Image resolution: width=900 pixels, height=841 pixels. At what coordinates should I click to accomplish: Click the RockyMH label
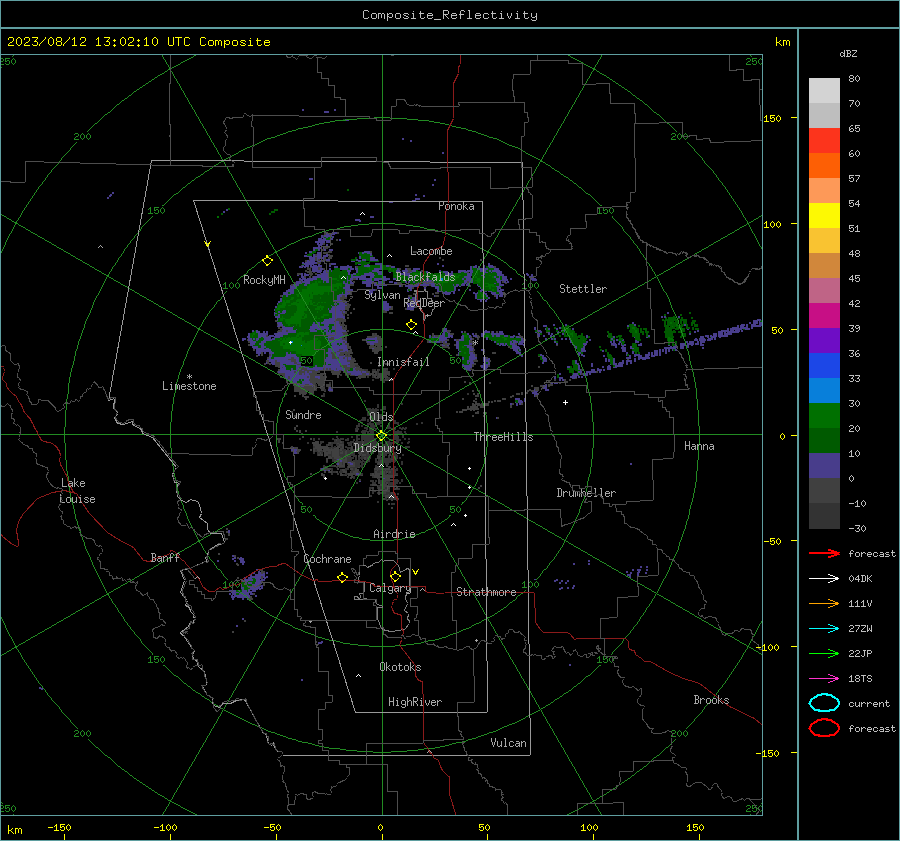[264, 280]
